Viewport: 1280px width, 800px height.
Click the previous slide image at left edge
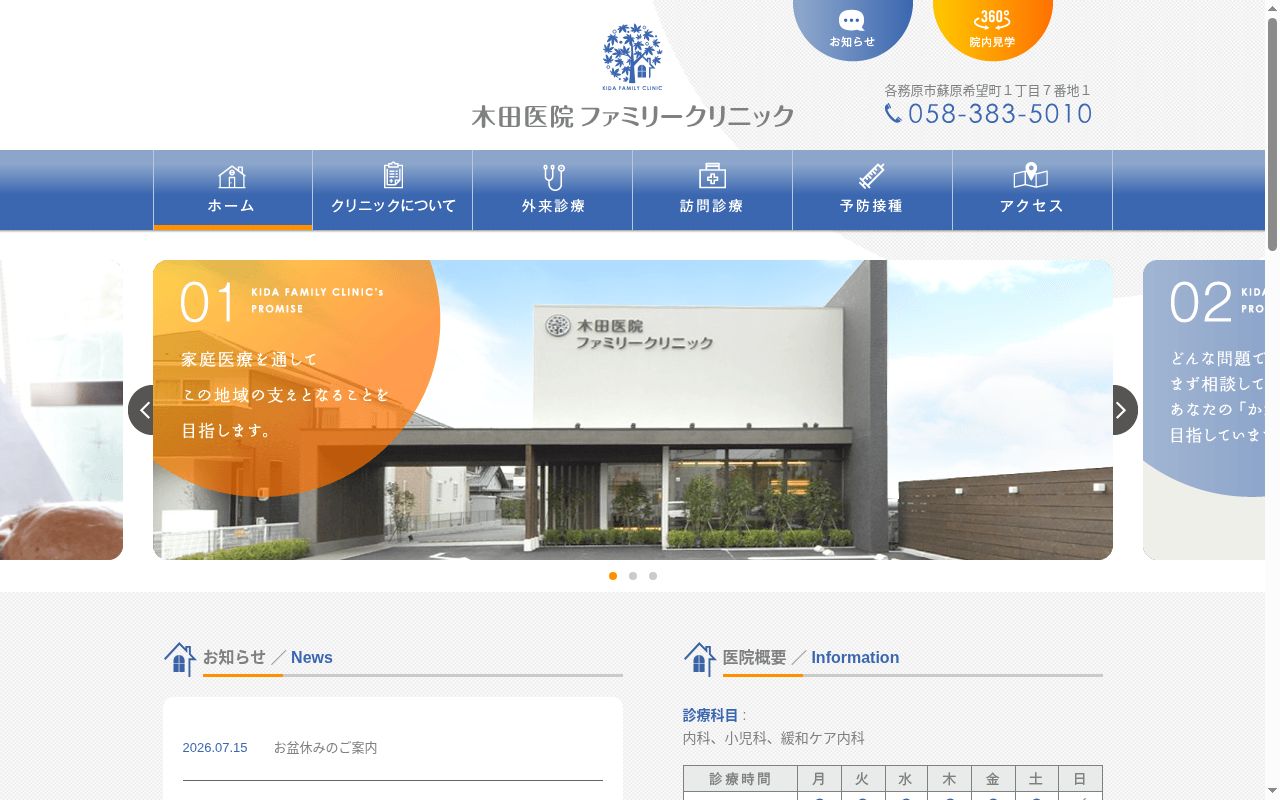[x=61, y=410]
